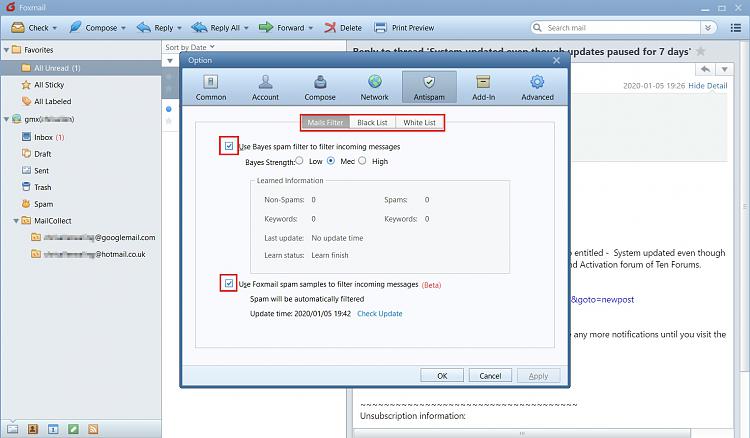This screenshot has height=438, width=750.
Task: Open the Network globe options icon
Action: tap(375, 82)
